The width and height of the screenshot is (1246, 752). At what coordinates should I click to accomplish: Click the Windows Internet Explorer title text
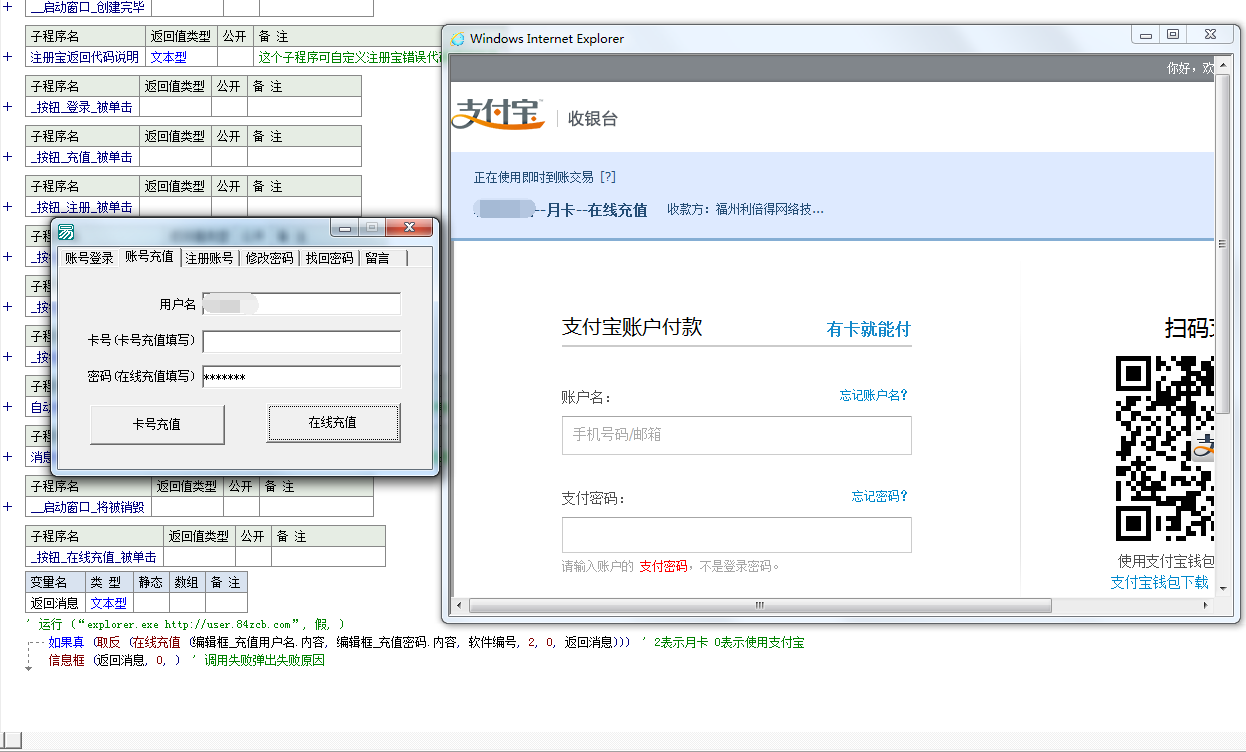coord(547,39)
